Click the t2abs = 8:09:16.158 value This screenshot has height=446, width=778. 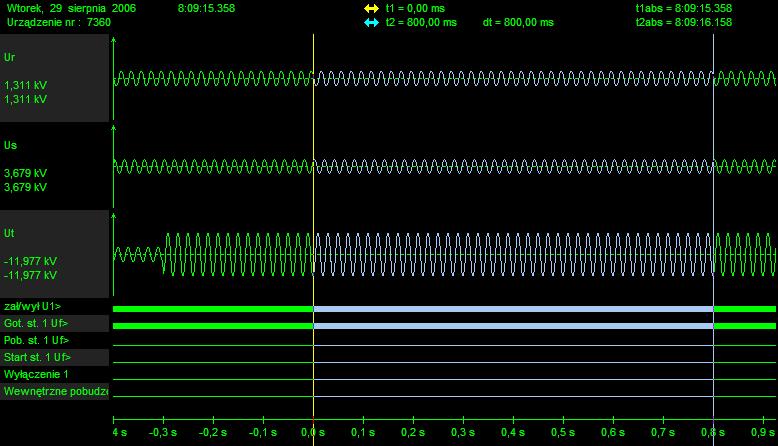click(684, 22)
